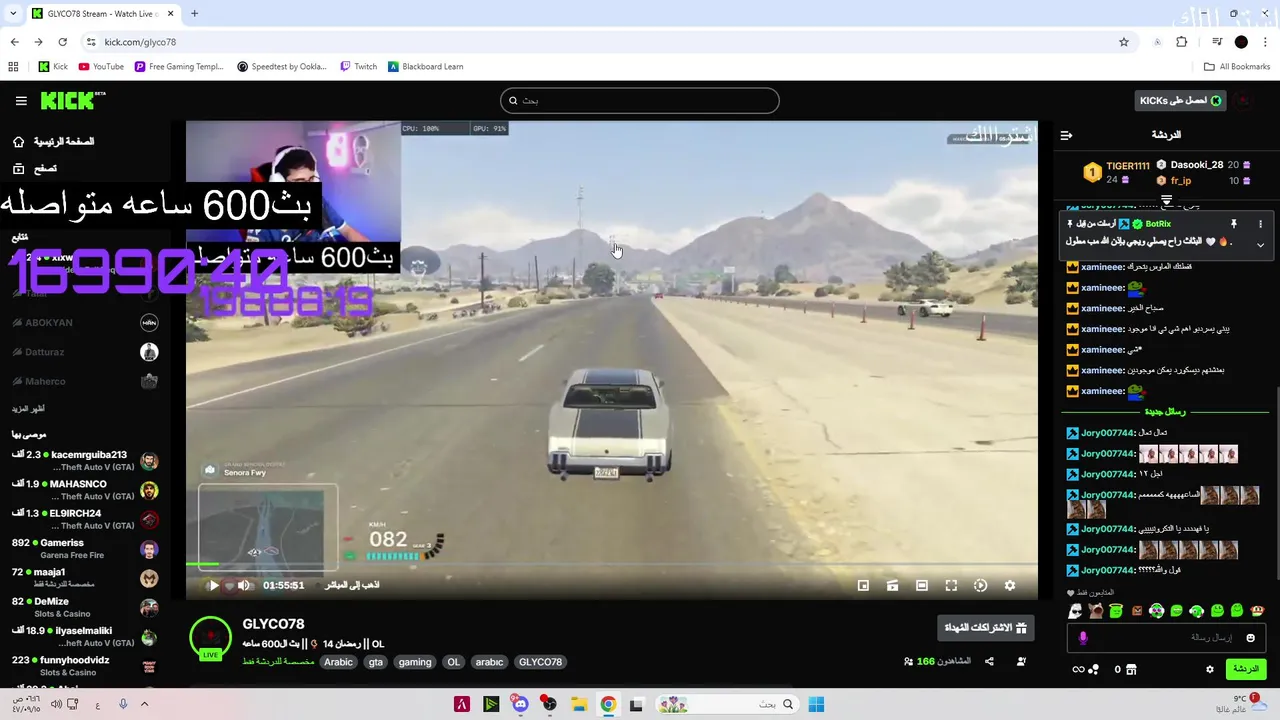
Task: Open pinned message three-dot options
Action: pyautogui.click(x=1260, y=224)
